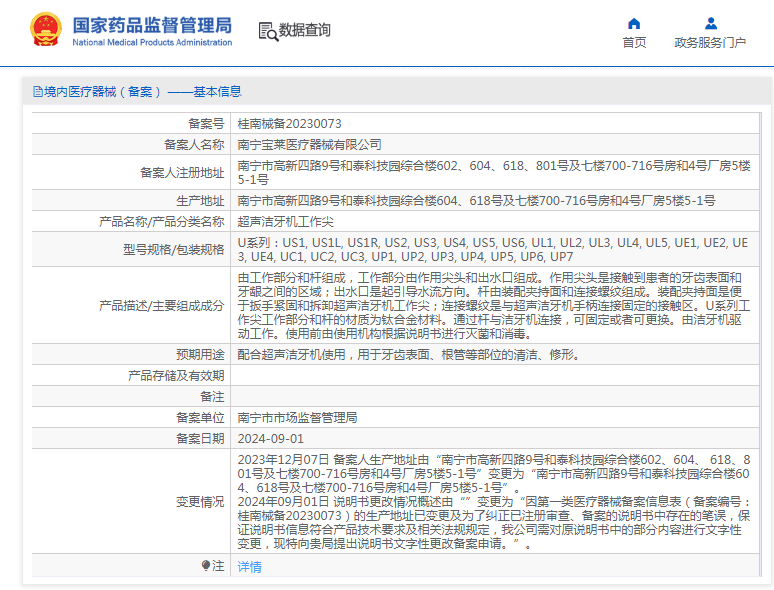Click the 备案人注册地址 row label
This screenshot has width=774, height=590.
tap(182, 172)
